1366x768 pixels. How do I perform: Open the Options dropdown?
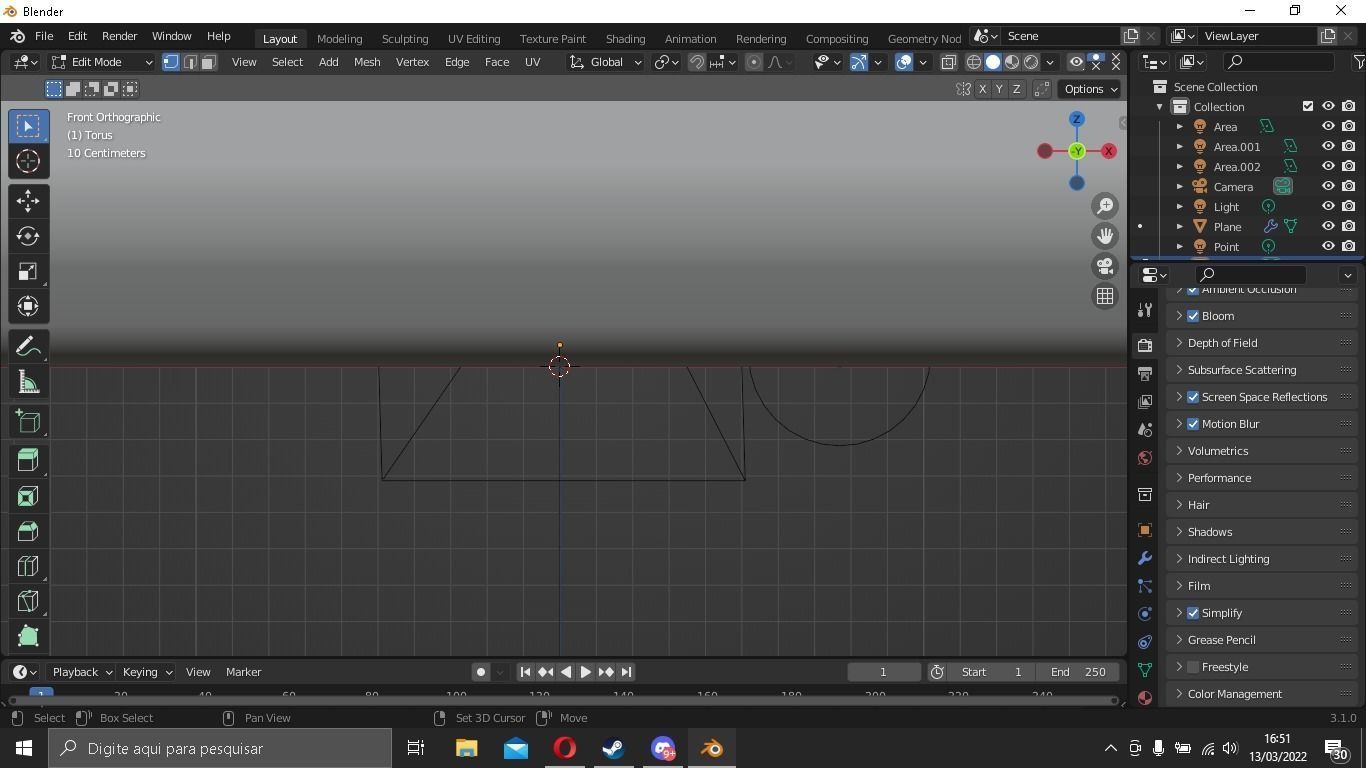(x=1090, y=89)
